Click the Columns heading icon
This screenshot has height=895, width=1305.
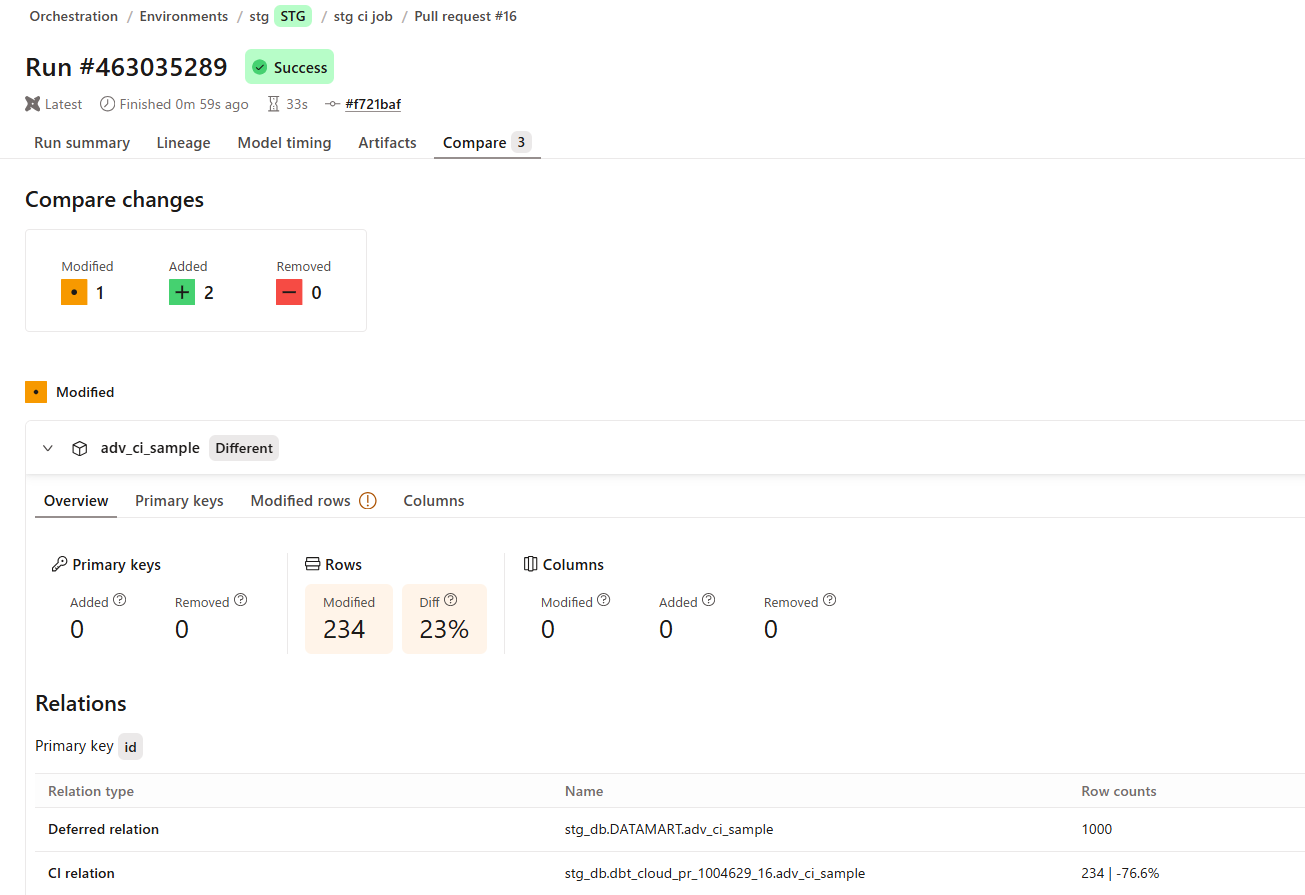(x=530, y=565)
